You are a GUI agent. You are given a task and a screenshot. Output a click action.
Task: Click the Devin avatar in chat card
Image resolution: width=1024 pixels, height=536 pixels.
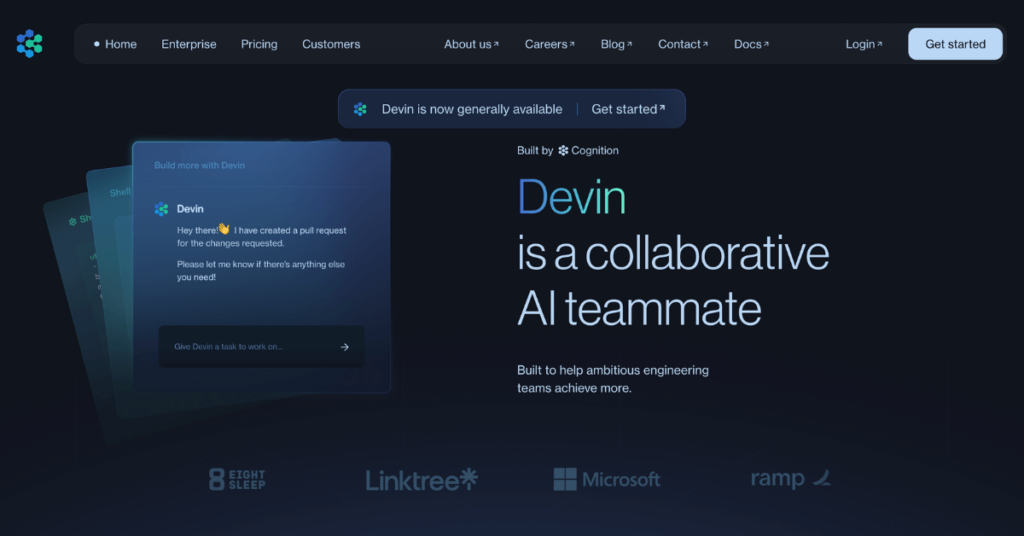click(x=162, y=209)
